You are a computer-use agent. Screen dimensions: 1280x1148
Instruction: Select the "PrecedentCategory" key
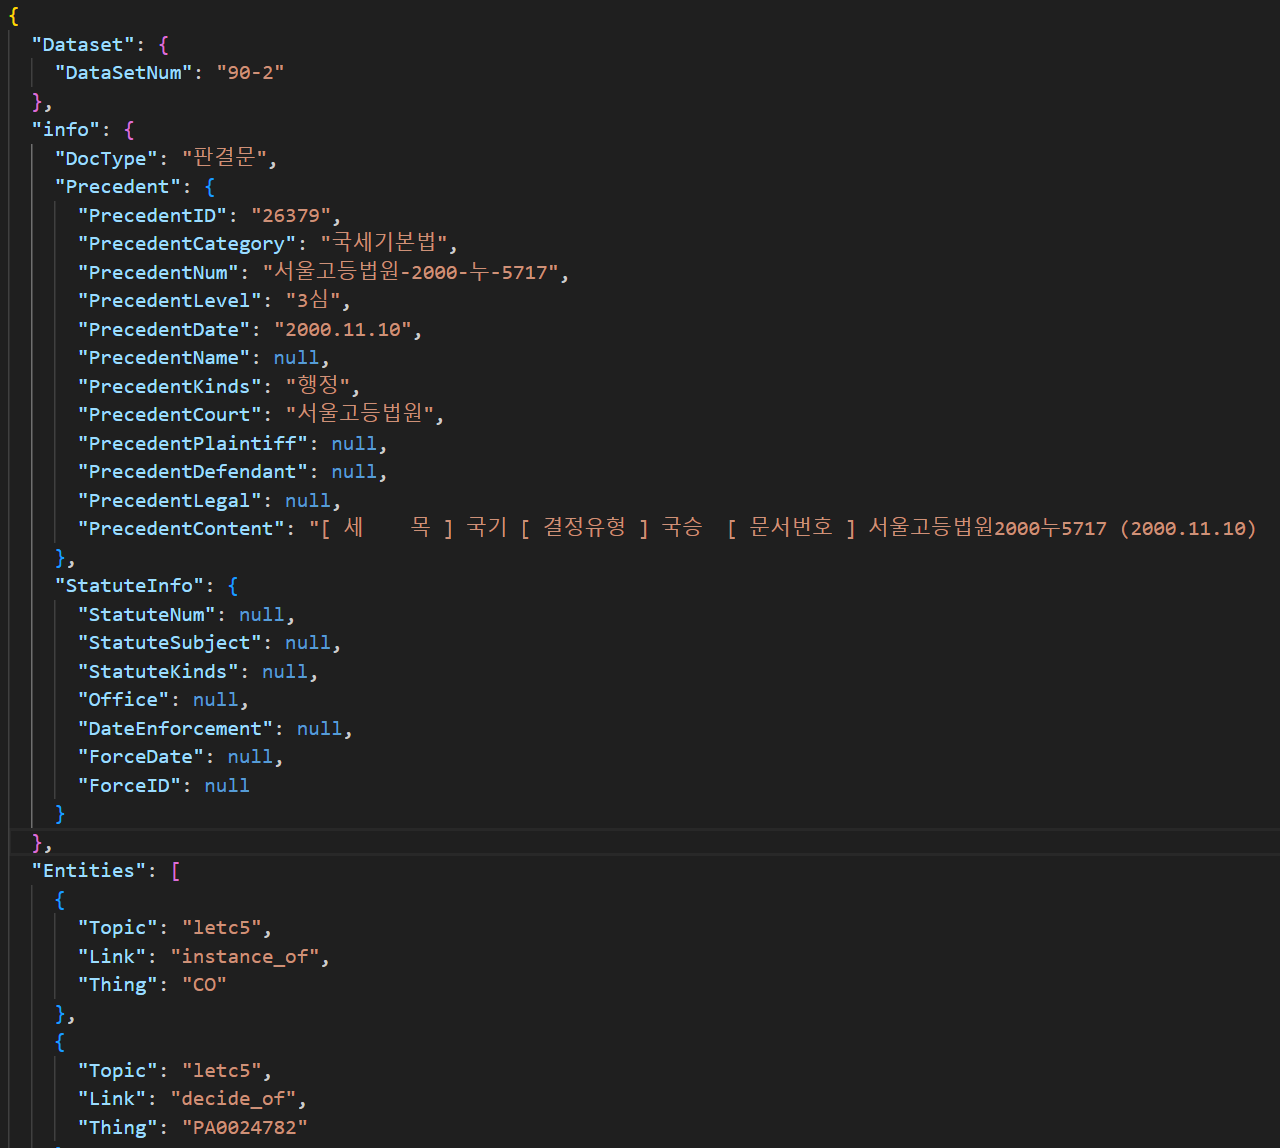click(187, 244)
